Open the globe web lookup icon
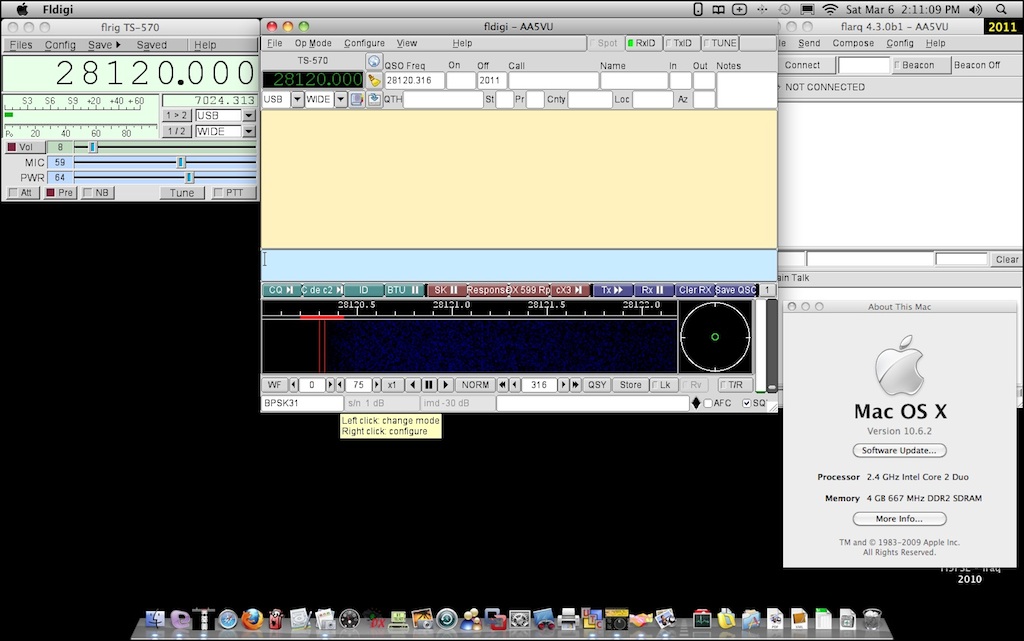 point(374,62)
